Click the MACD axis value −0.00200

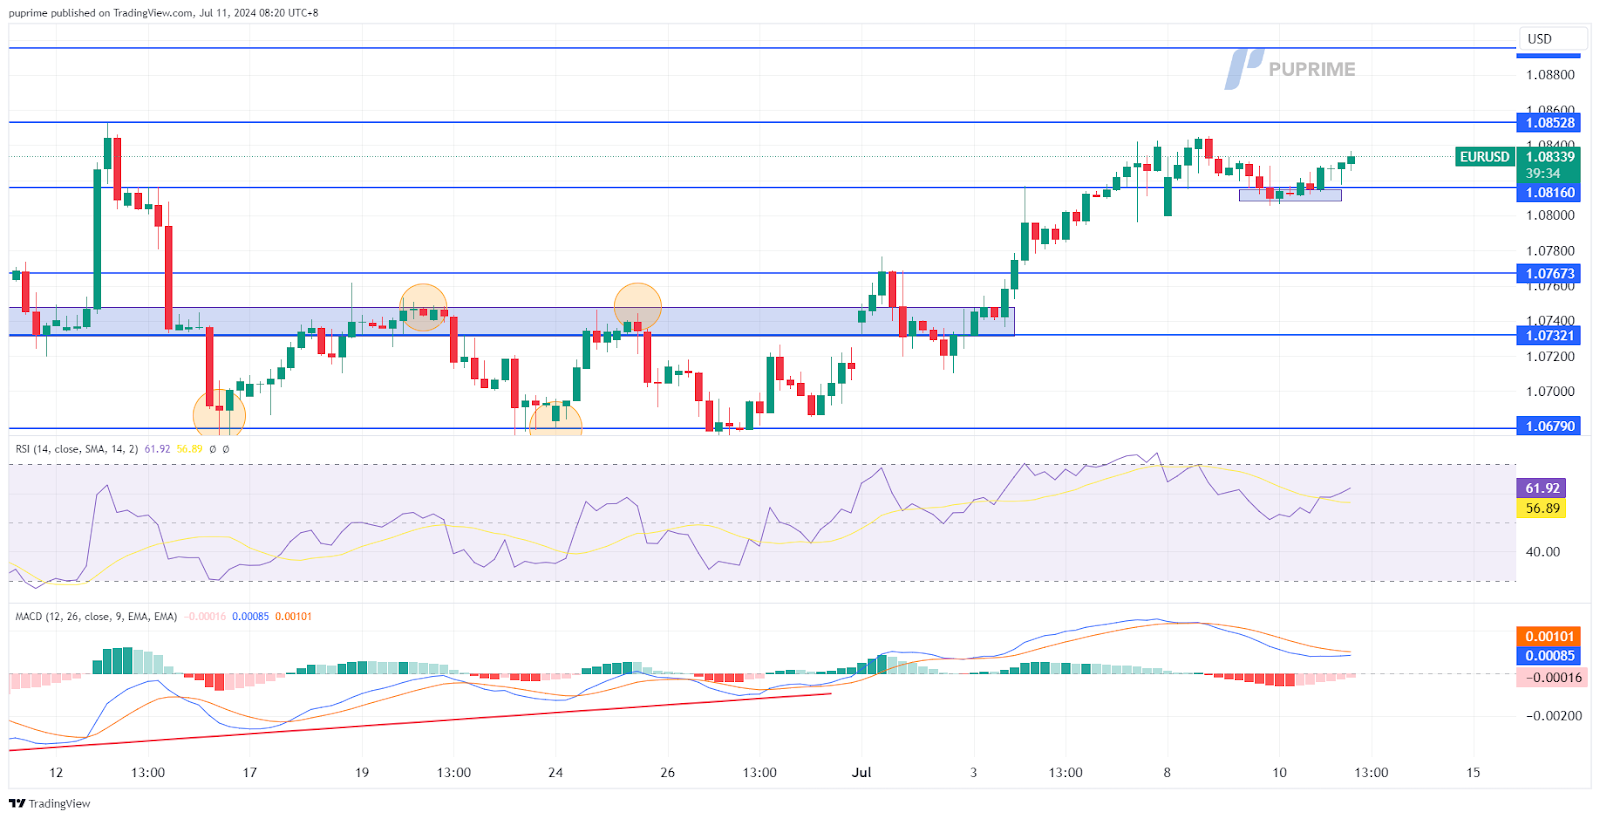pos(1554,716)
